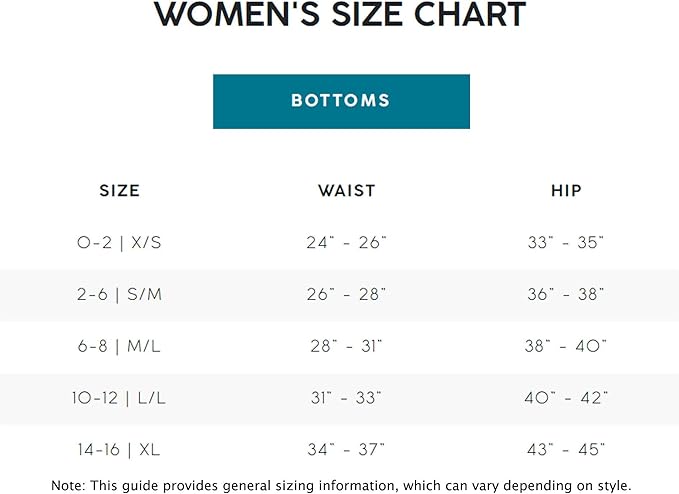This screenshot has height=494, width=679.
Task: Click the 43" - 45" hip value
Action: click(x=566, y=450)
